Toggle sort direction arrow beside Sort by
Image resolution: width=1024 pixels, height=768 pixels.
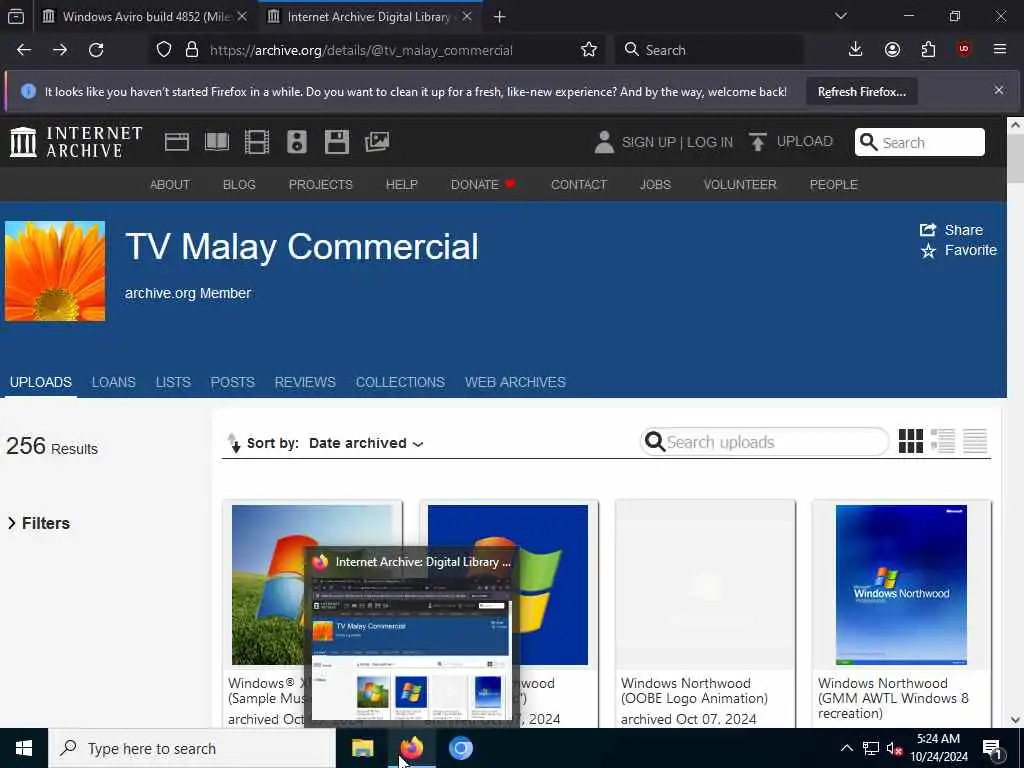[234, 443]
